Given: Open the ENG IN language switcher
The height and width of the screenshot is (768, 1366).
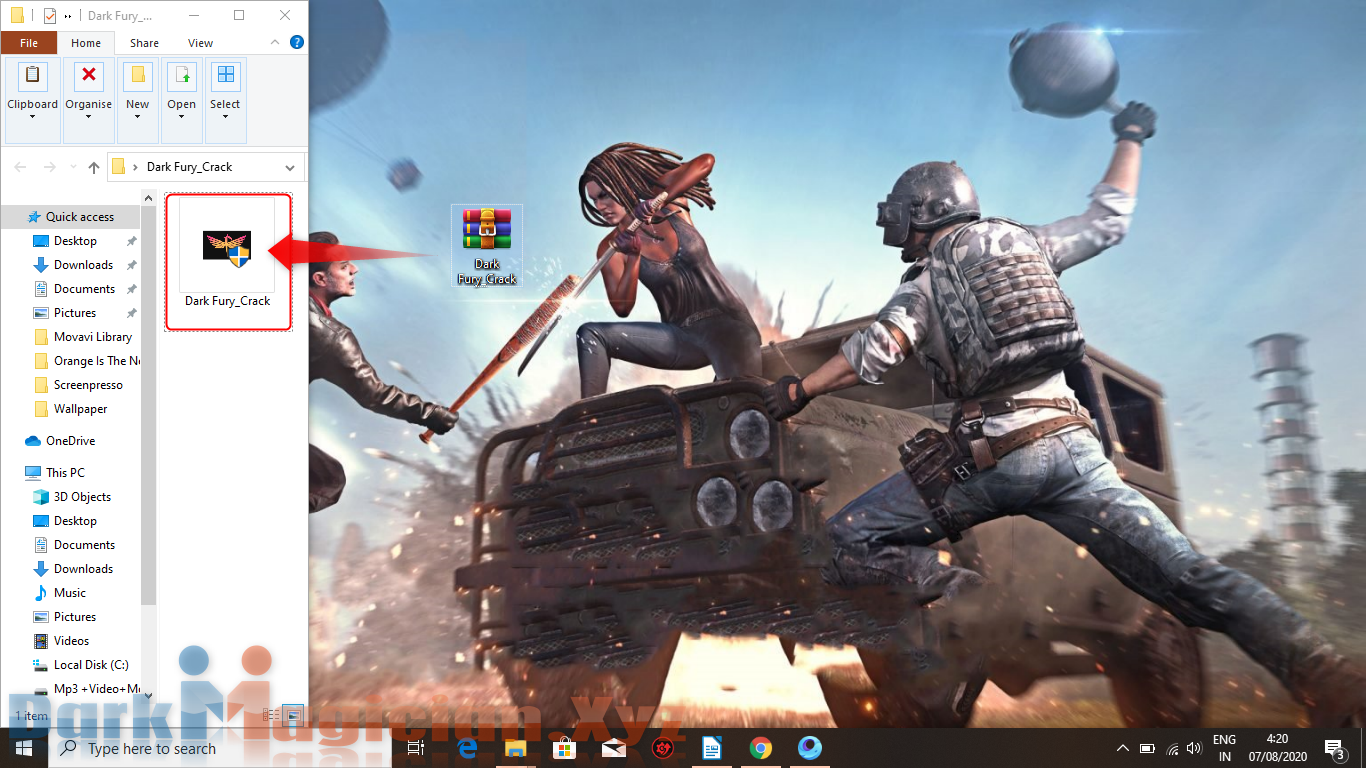Looking at the screenshot, I should click(1224, 748).
